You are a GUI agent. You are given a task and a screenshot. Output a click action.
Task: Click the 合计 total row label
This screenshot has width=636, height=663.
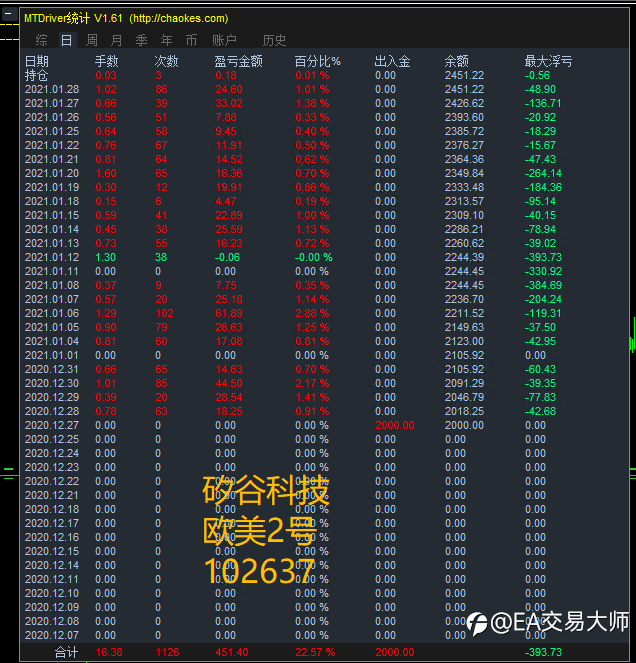click(x=66, y=652)
